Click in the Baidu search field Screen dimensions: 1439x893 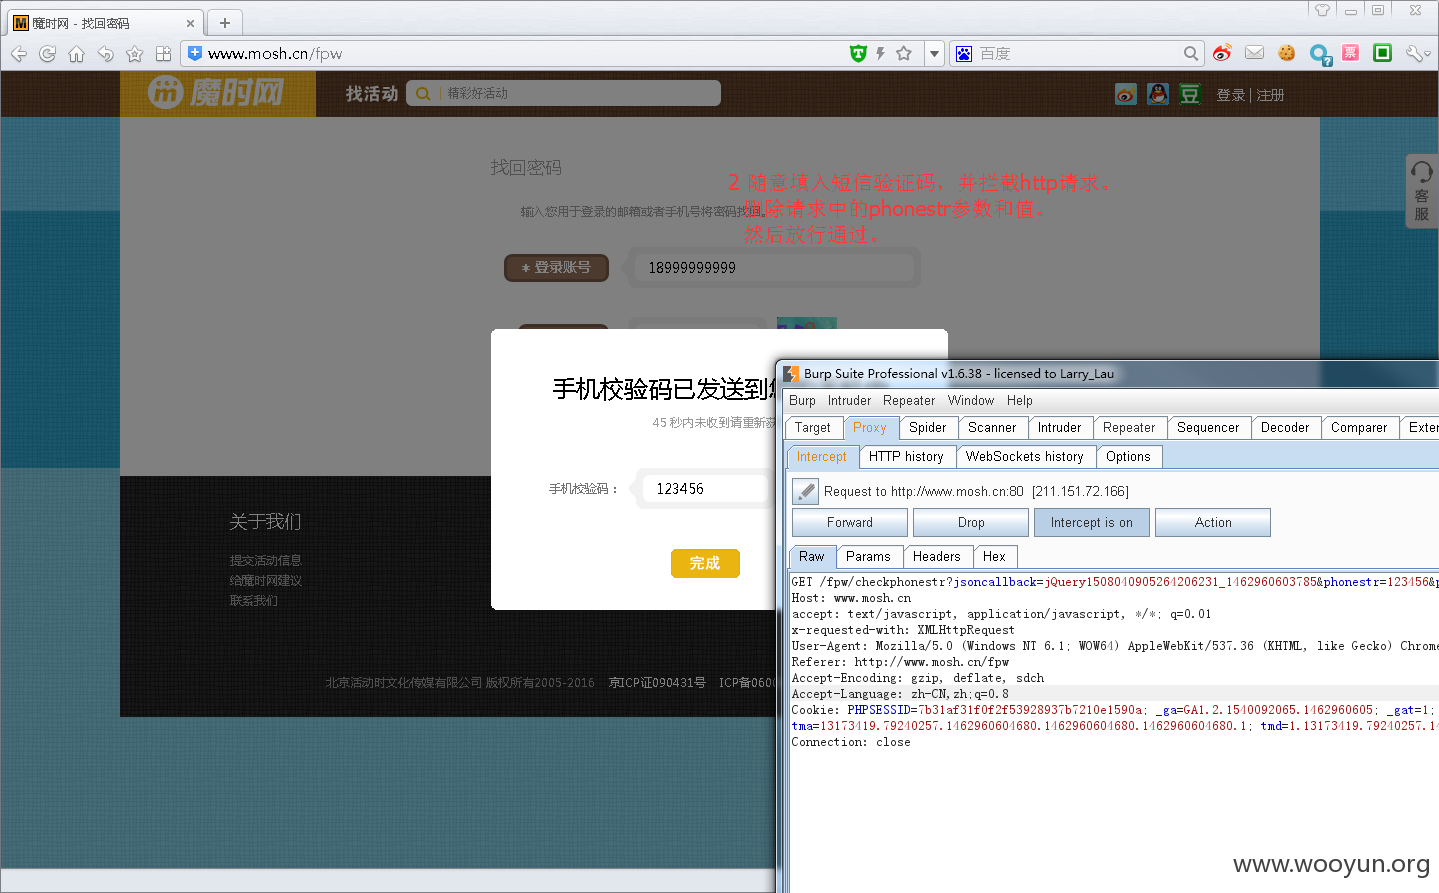(1078, 54)
